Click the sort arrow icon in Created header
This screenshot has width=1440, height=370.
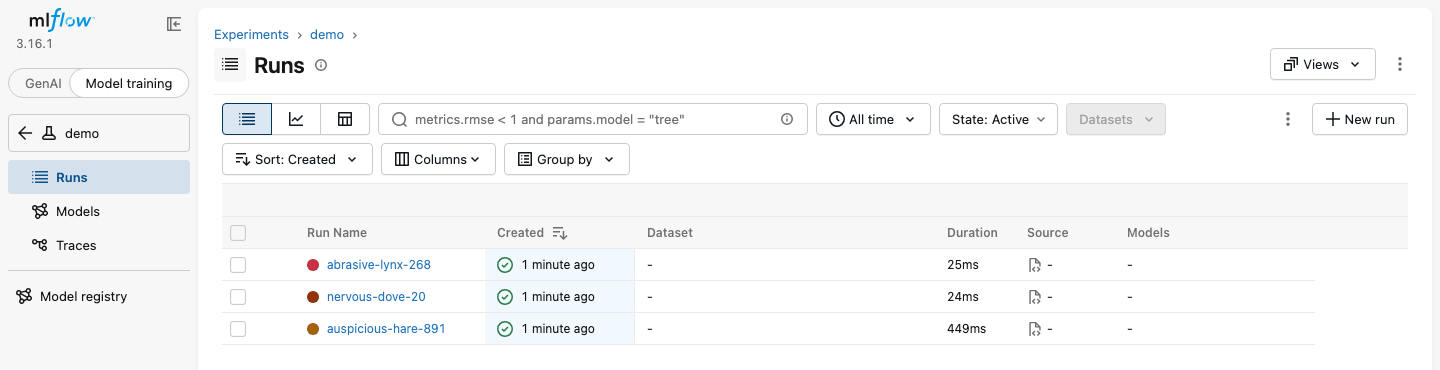[x=560, y=233]
